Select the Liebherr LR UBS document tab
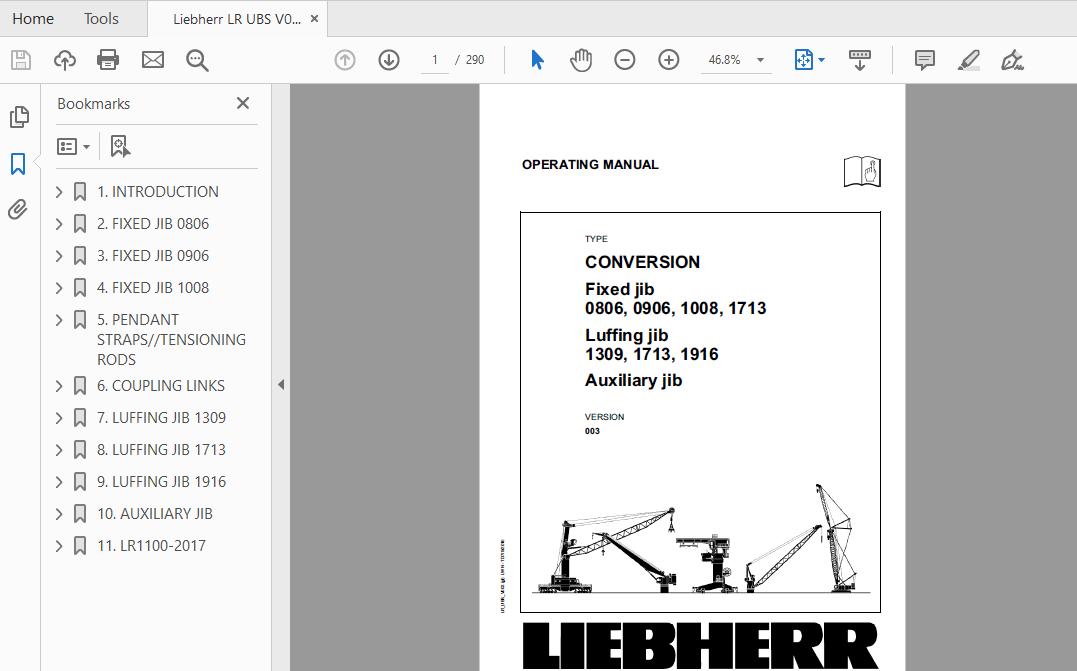The height and width of the screenshot is (671, 1077). 236,19
